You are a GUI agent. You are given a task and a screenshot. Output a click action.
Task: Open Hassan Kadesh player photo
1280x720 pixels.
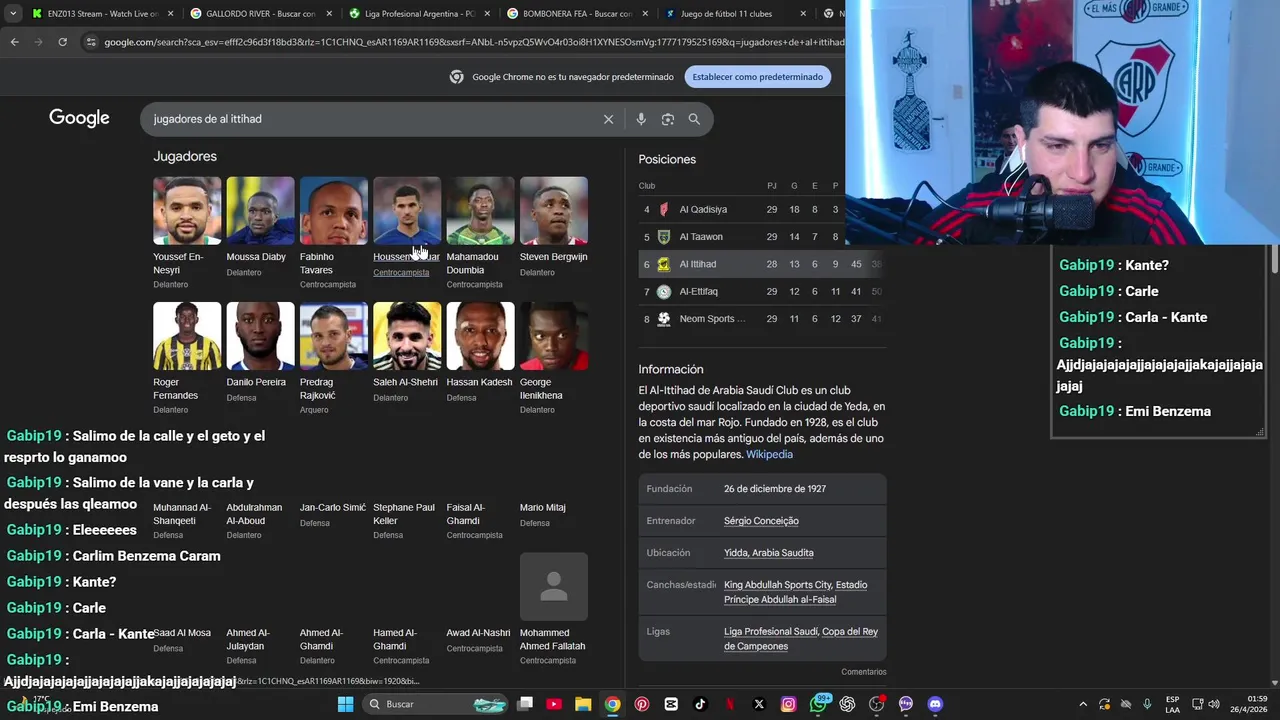pos(480,336)
